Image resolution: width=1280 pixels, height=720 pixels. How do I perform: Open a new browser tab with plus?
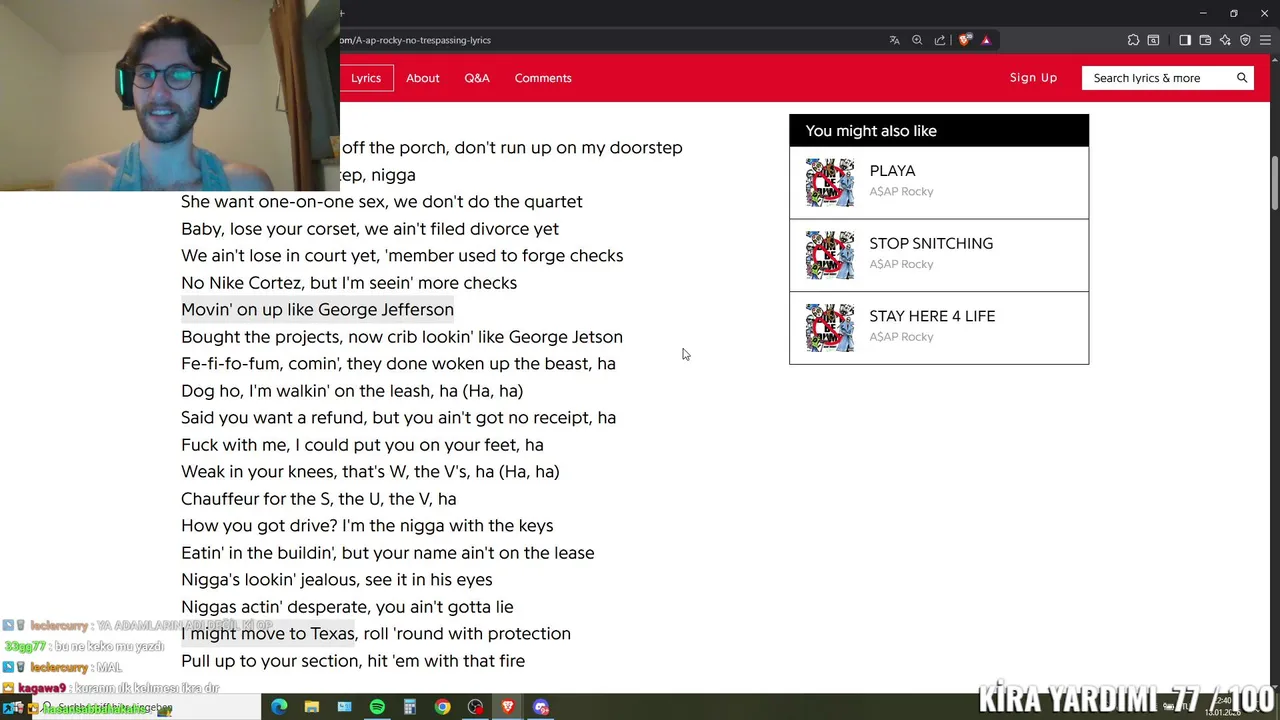(342, 13)
